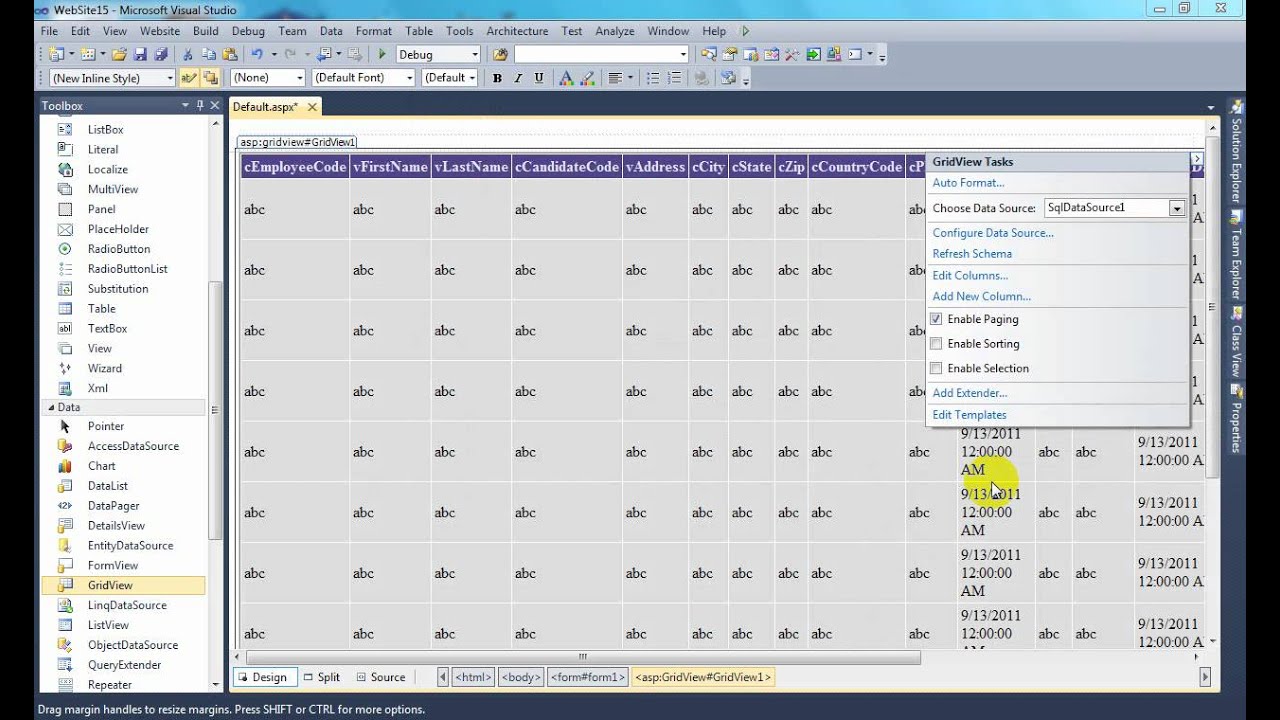Open the Find search combo box dropdown
Screen dimensions: 1280x720
683,54
